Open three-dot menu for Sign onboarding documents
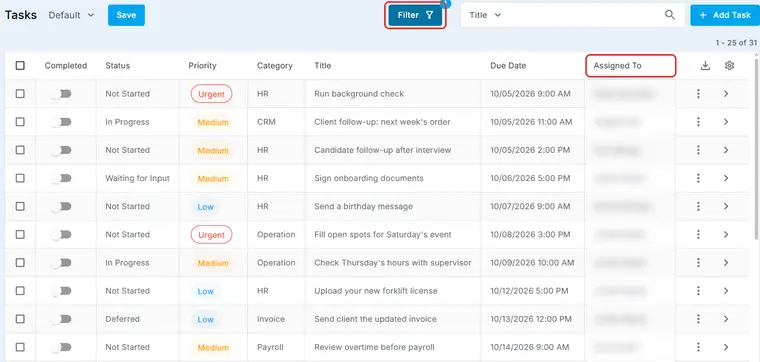760x362 pixels. (698, 178)
